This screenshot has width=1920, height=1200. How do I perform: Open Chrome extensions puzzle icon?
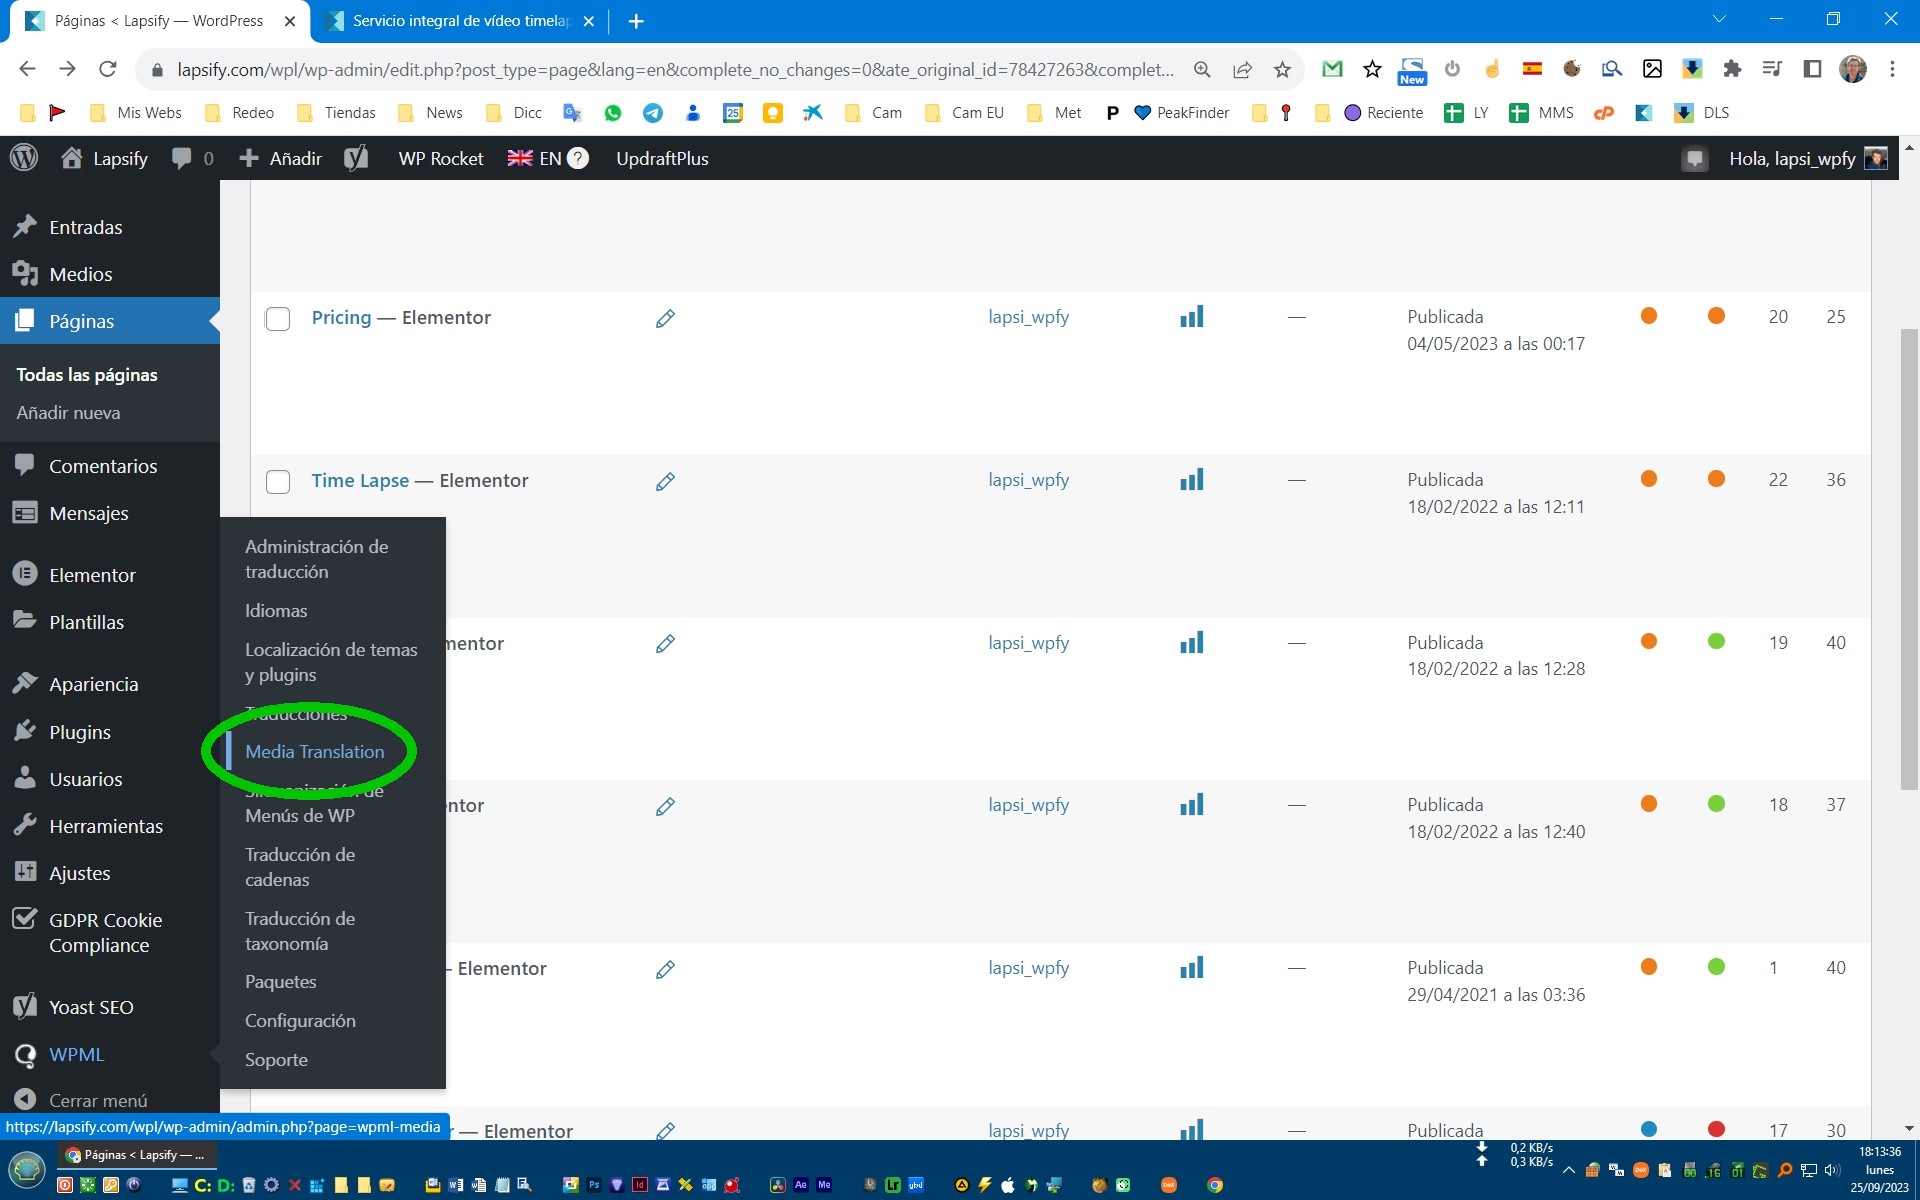pyautogui.click(x=1732, y=69)
